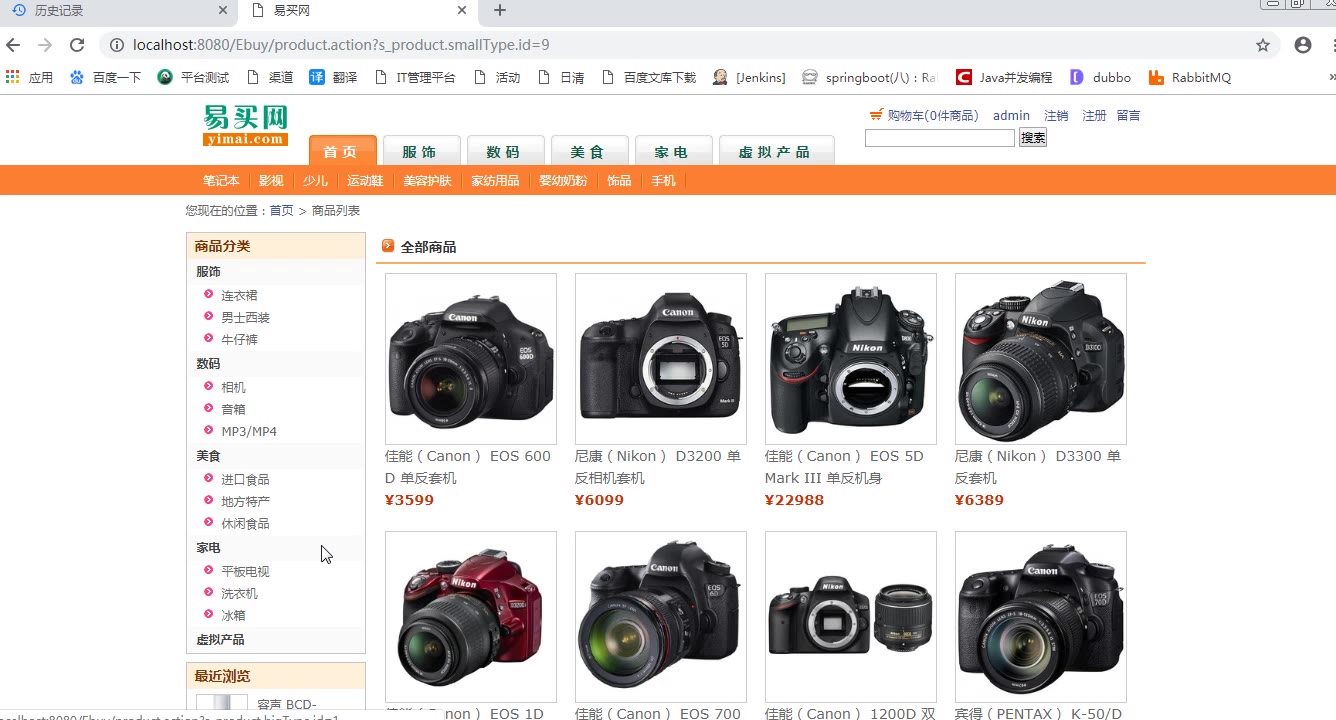The height and width of the screenshot is (720, 1336).
Task: Reload the page with the refresh icon
Action: [77, 45]
